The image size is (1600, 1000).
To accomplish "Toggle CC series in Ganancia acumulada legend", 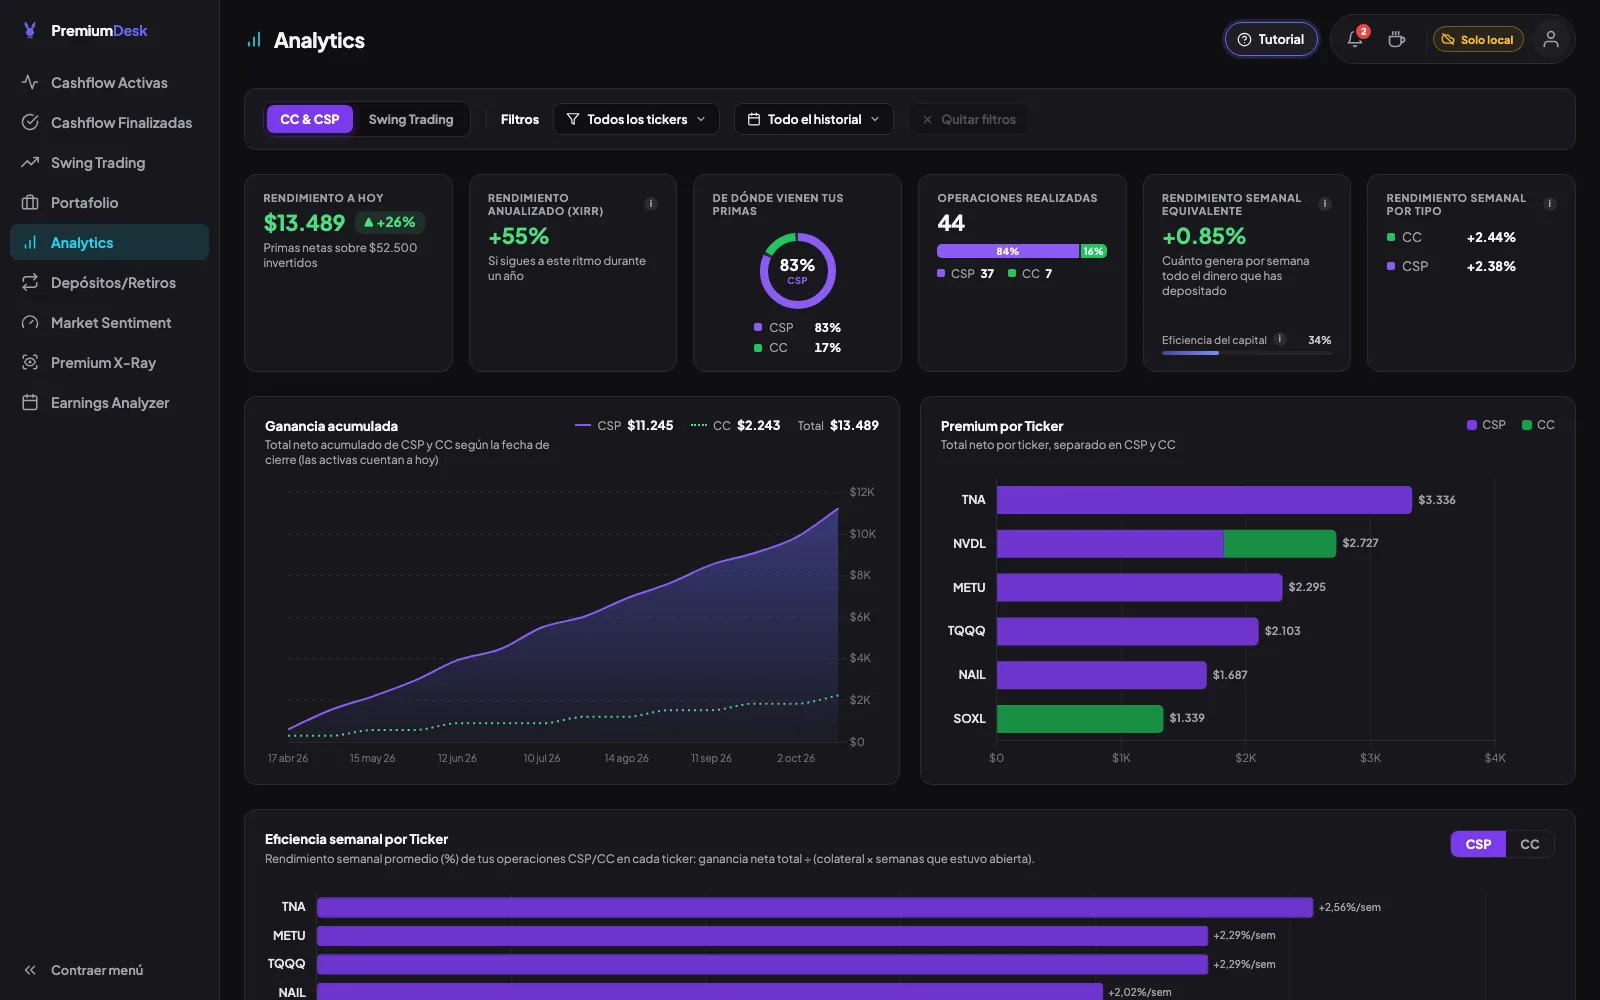I will pyautogui.click(x=735, y=425).
